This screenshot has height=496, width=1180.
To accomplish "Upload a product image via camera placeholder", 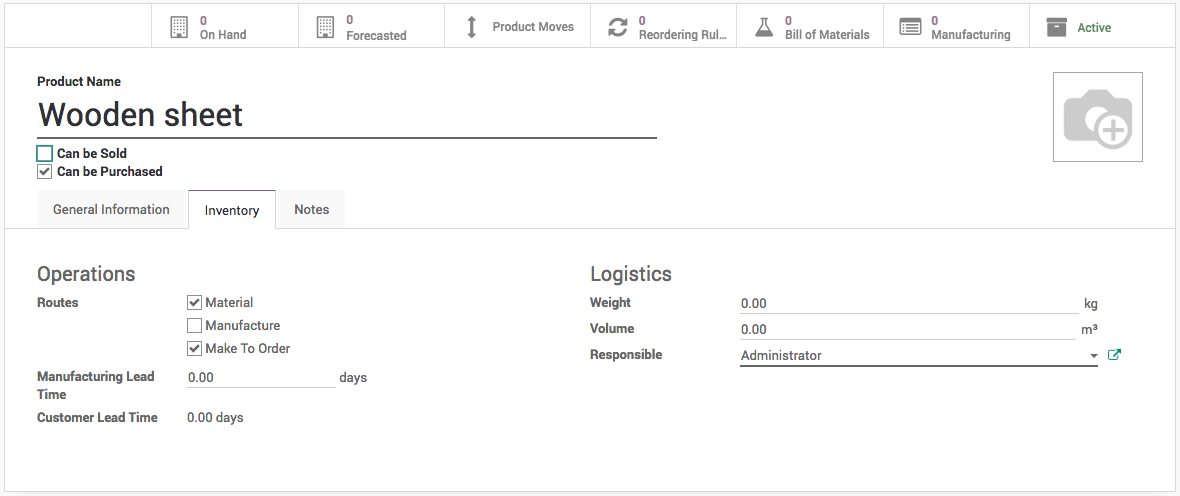I will (1097, 117).
